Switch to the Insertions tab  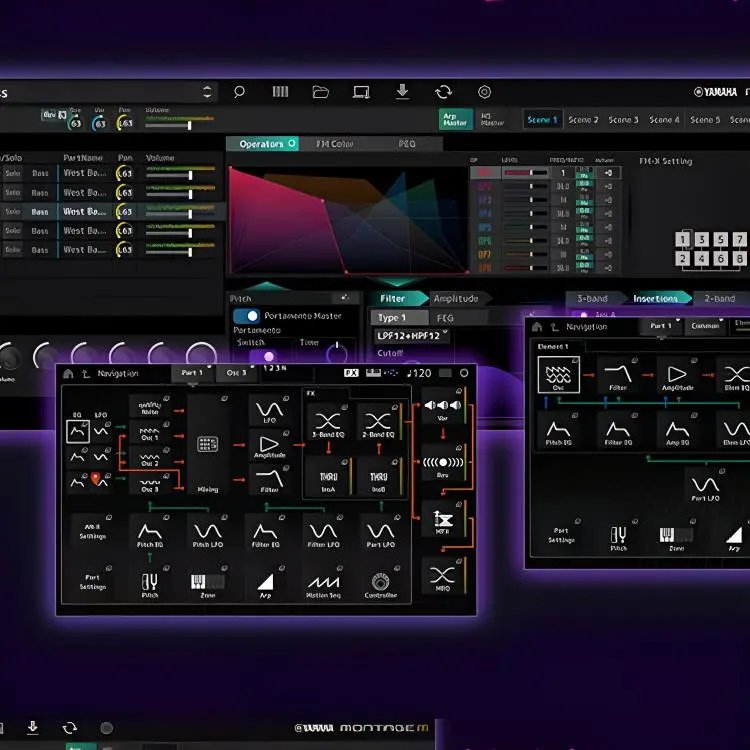[656, 298]
